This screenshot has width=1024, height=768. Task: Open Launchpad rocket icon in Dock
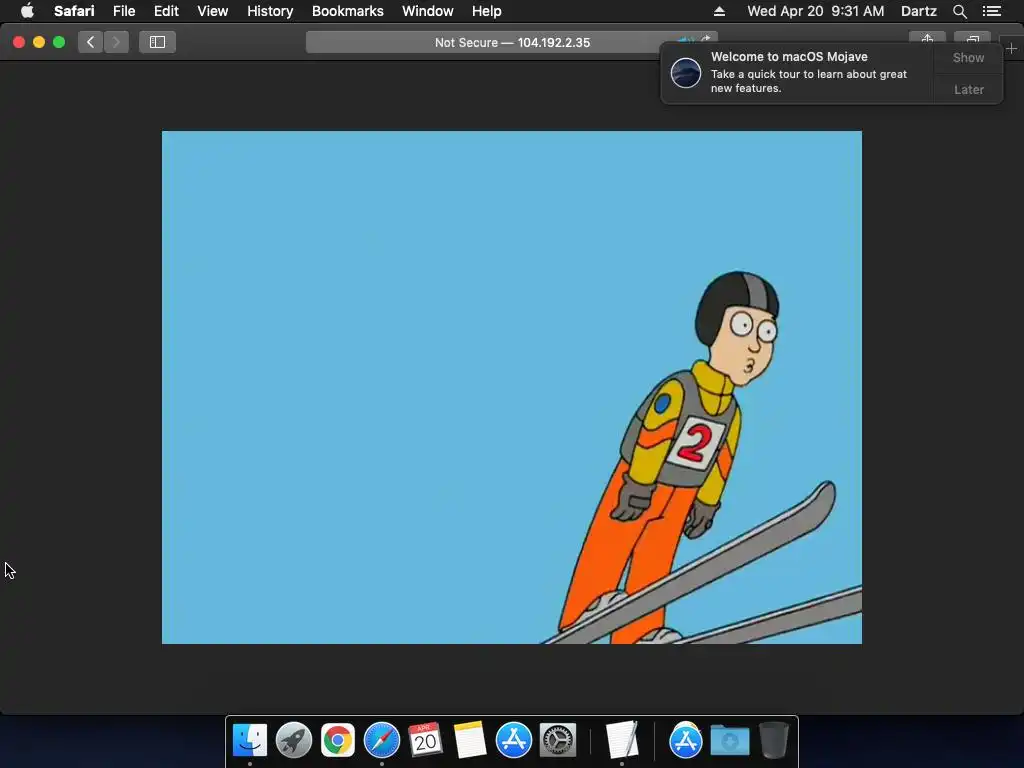pos(293,741)
